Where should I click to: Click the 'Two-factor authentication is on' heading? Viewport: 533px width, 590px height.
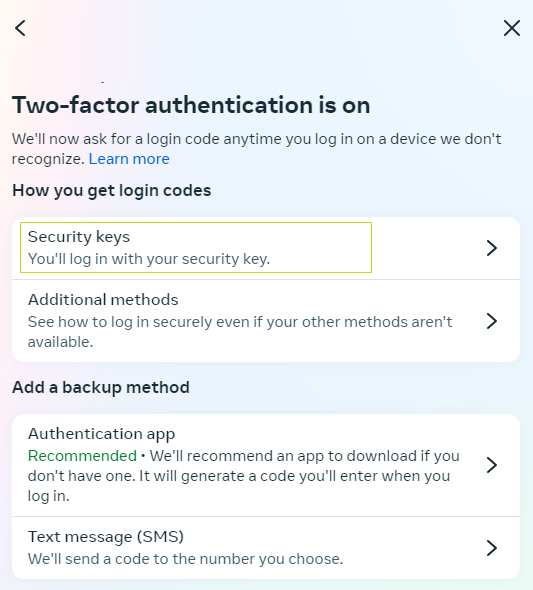(191, 105)
